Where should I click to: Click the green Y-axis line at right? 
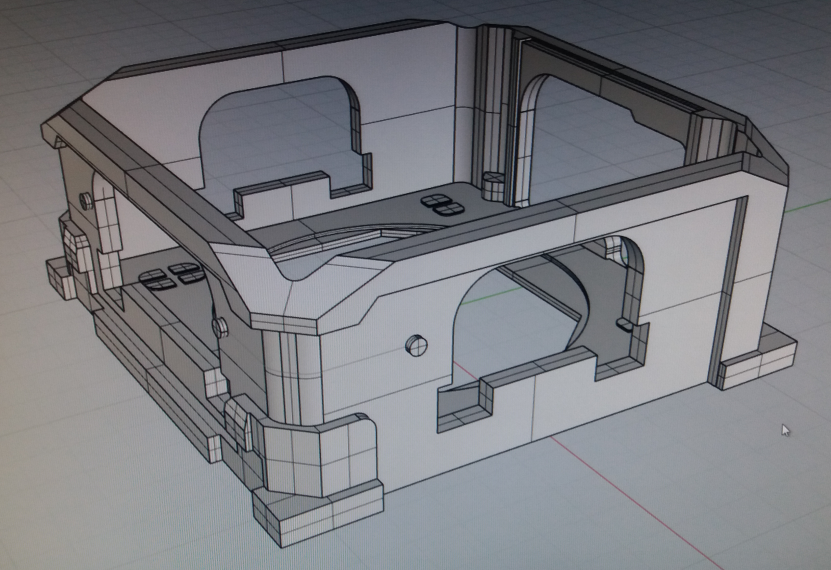[808, 206]
